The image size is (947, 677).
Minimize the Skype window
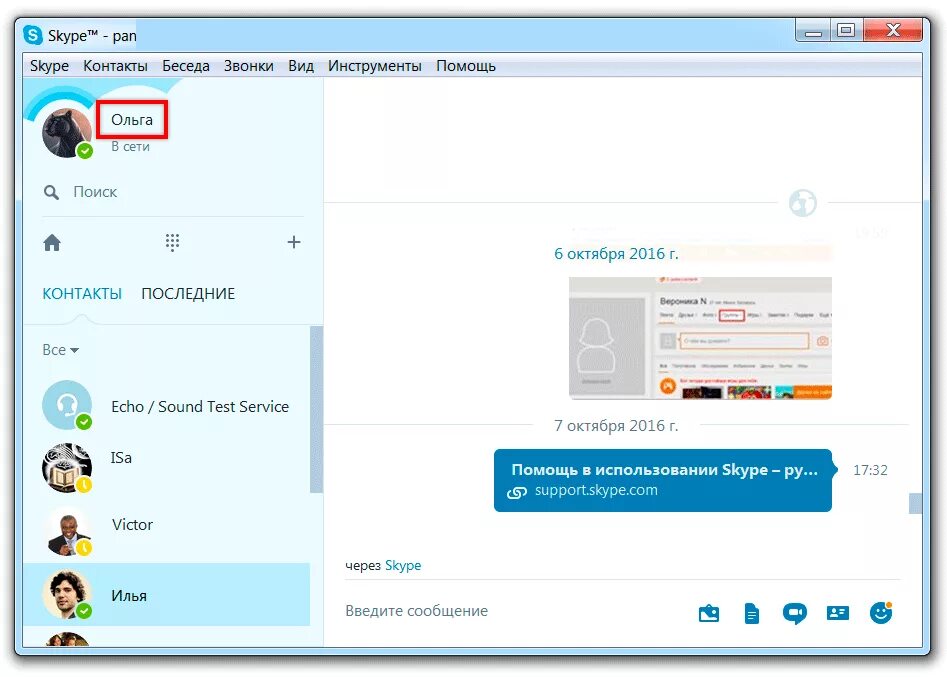[813, 31]
